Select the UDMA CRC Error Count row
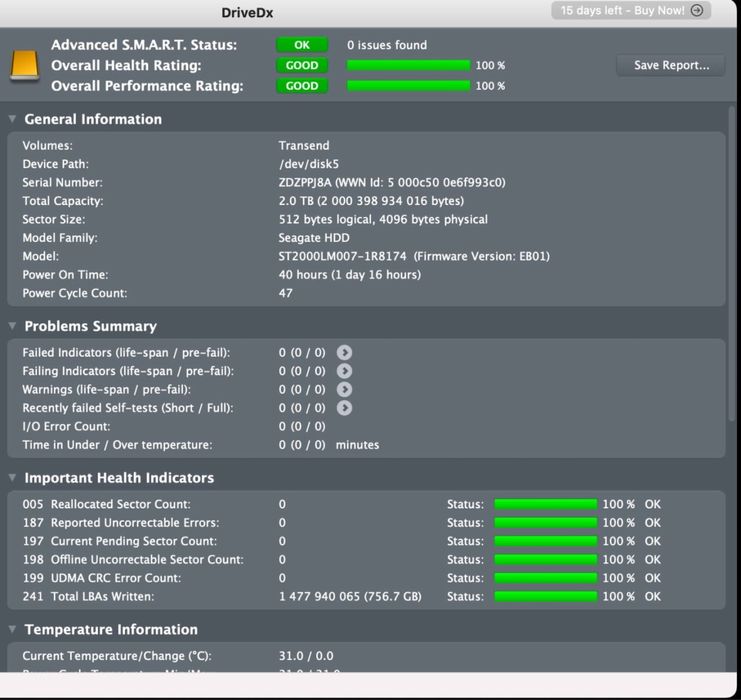Image resolution: width=741 pixels, height=700 pixels. pos(366,578)
